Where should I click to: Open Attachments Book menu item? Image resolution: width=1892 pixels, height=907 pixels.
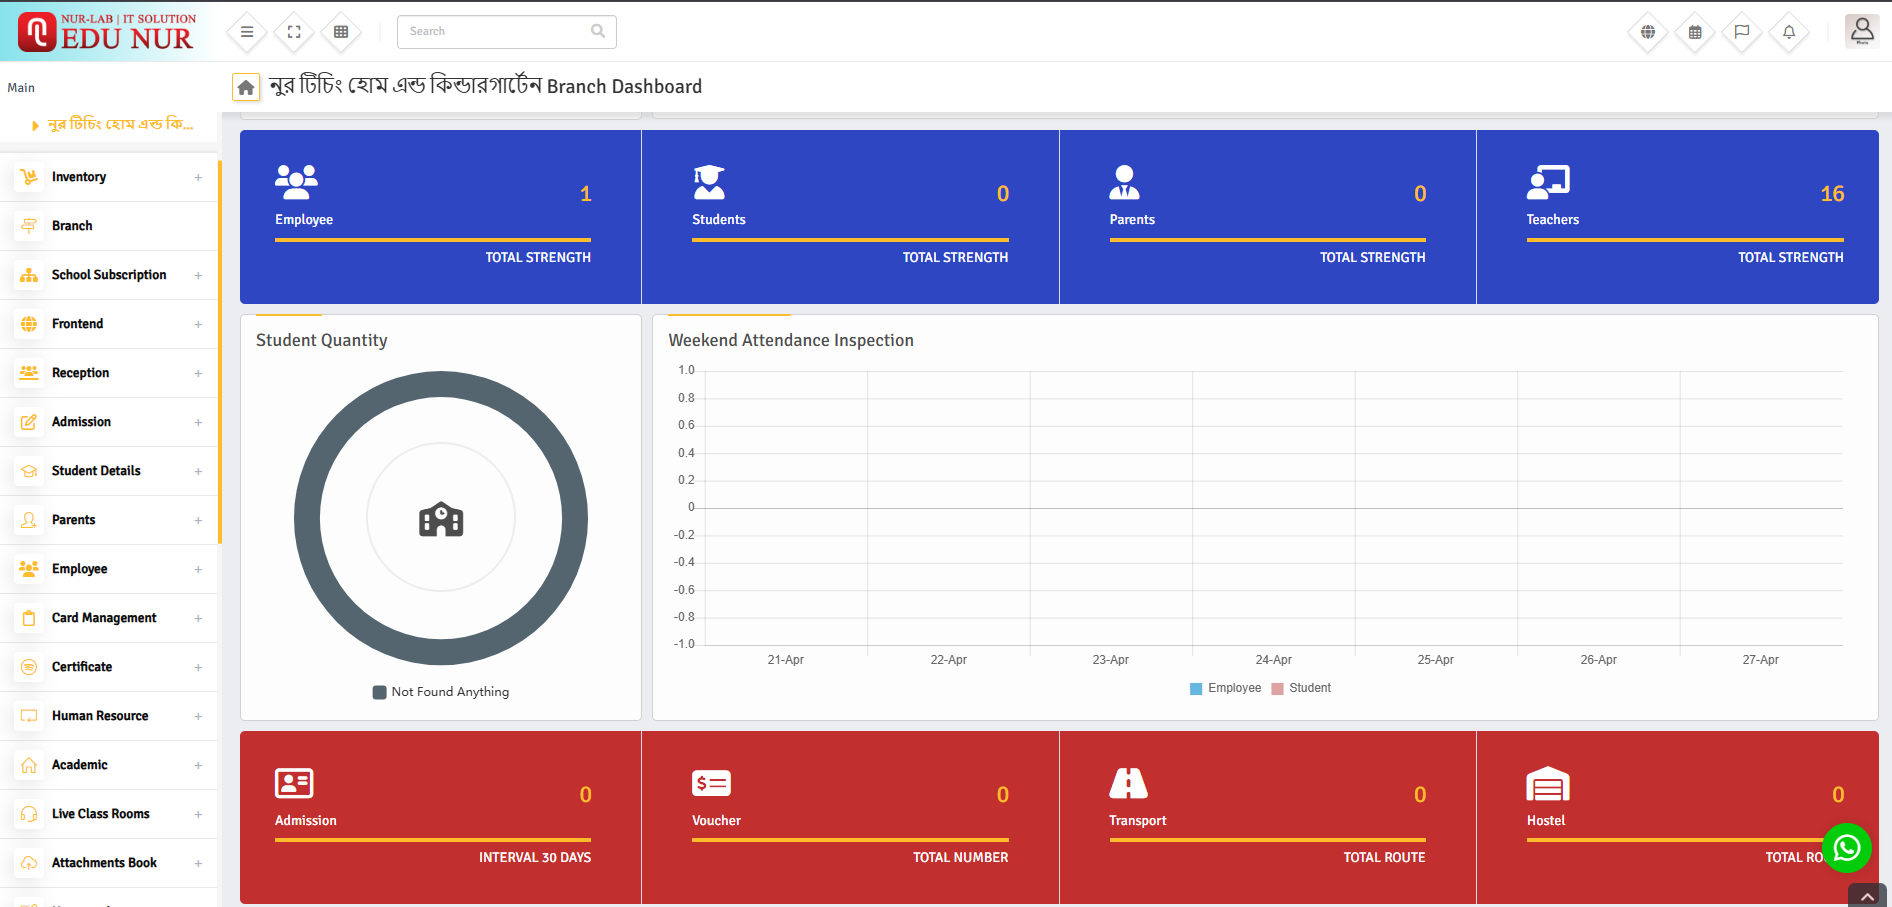[x=108, y=863]
